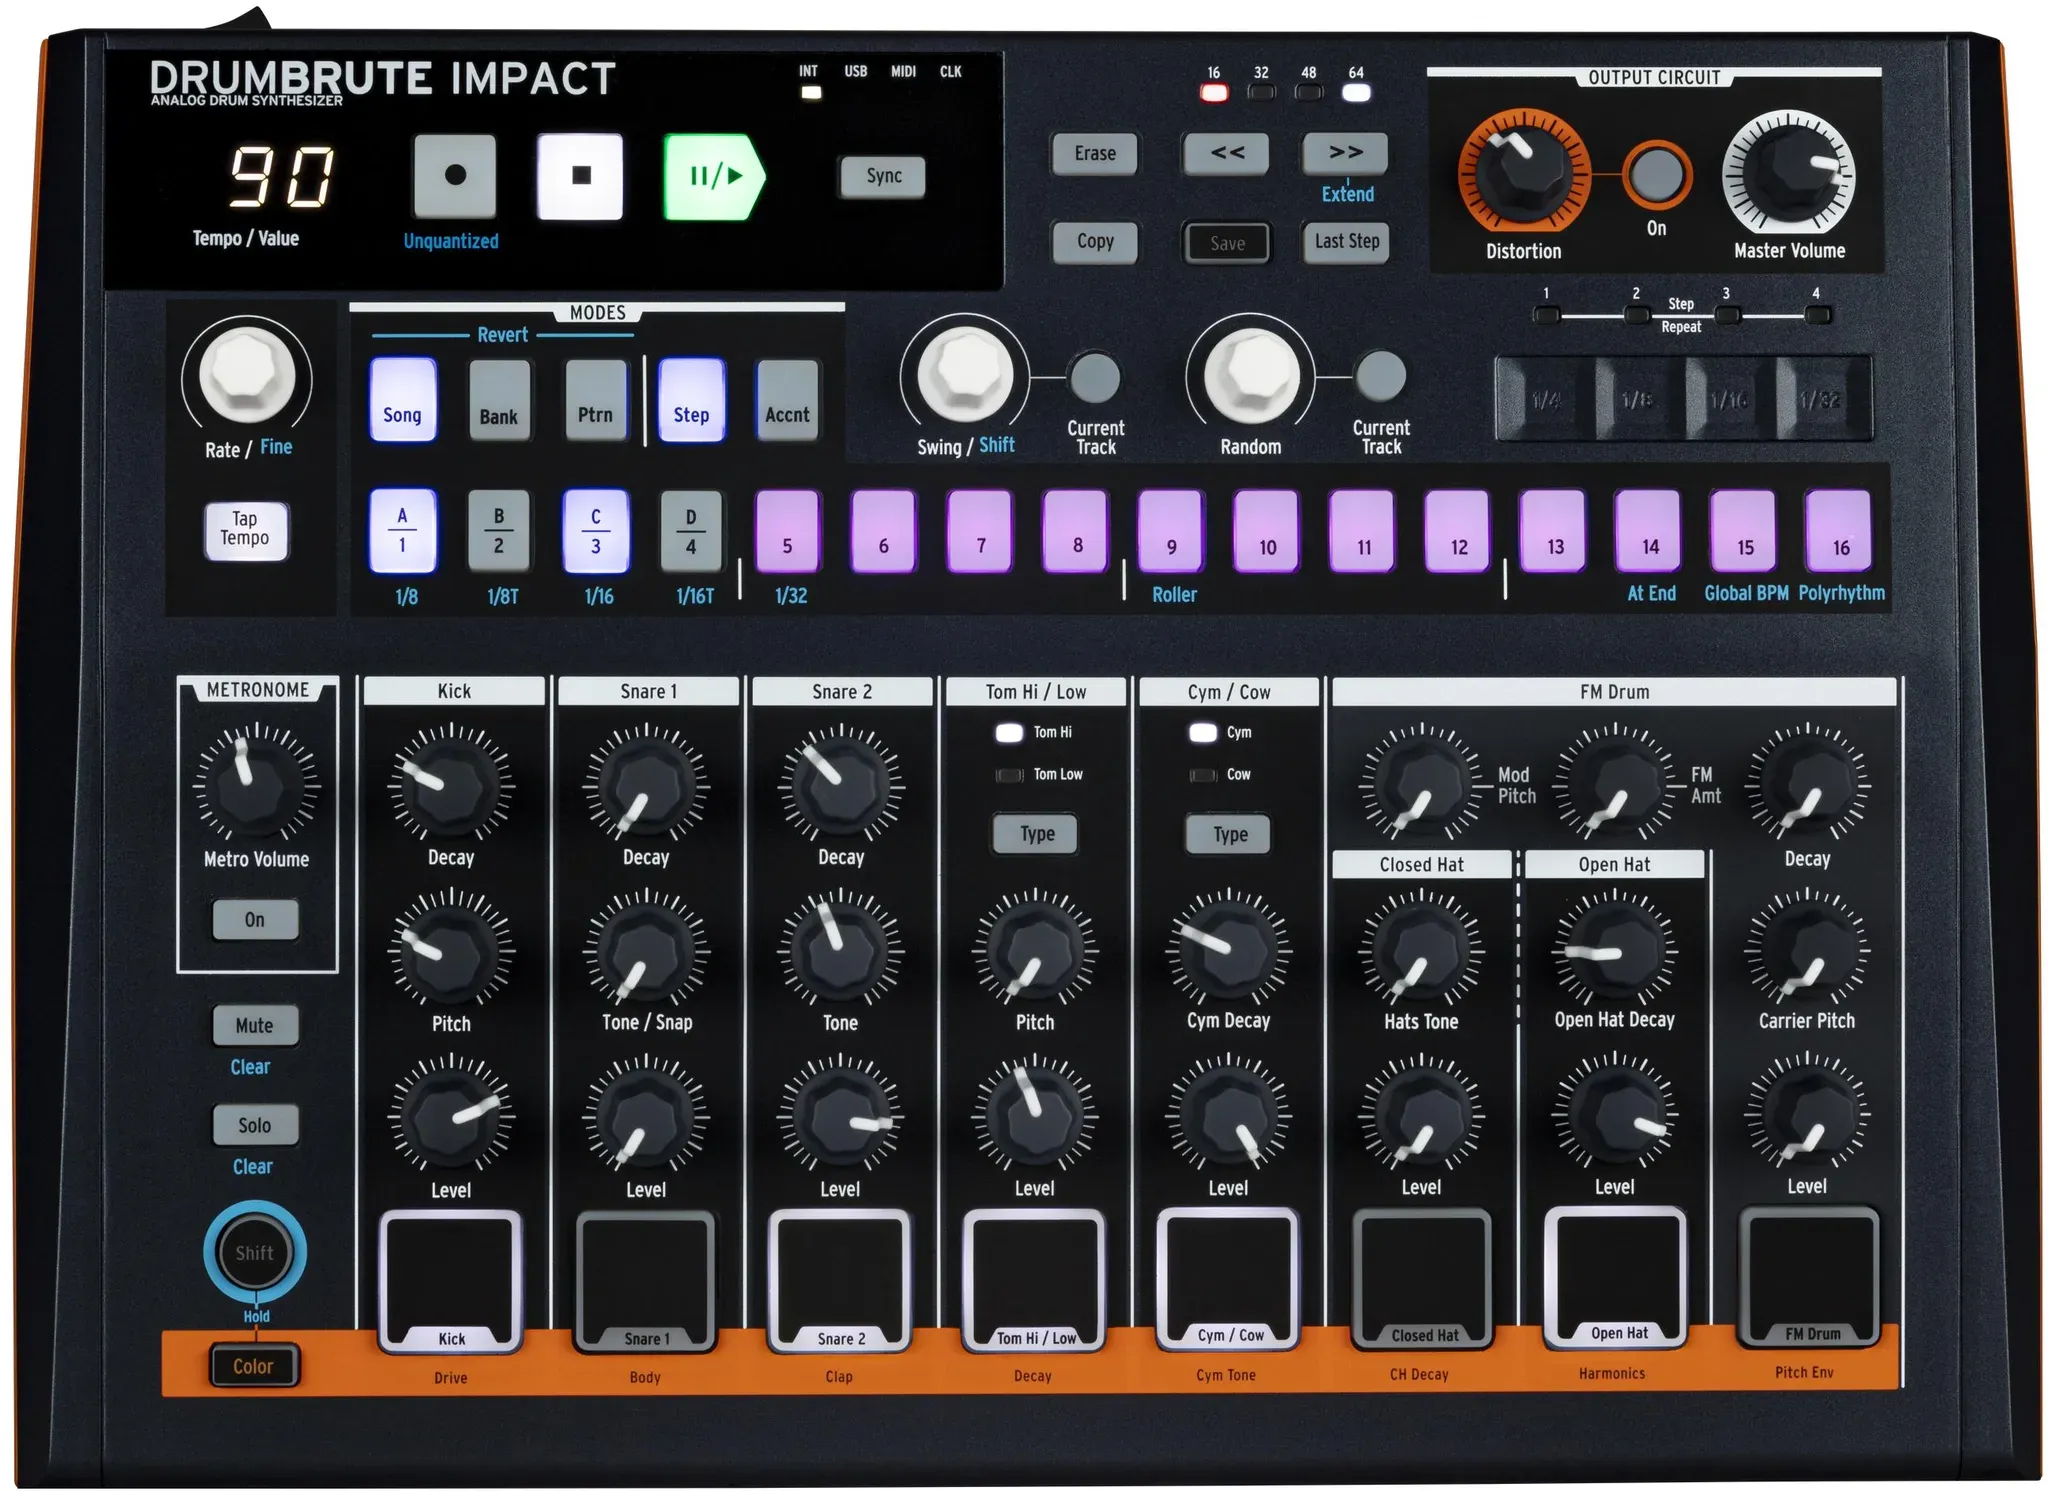
Task: Turn the Mod Pitch knob
Action: click(1420, 785)
